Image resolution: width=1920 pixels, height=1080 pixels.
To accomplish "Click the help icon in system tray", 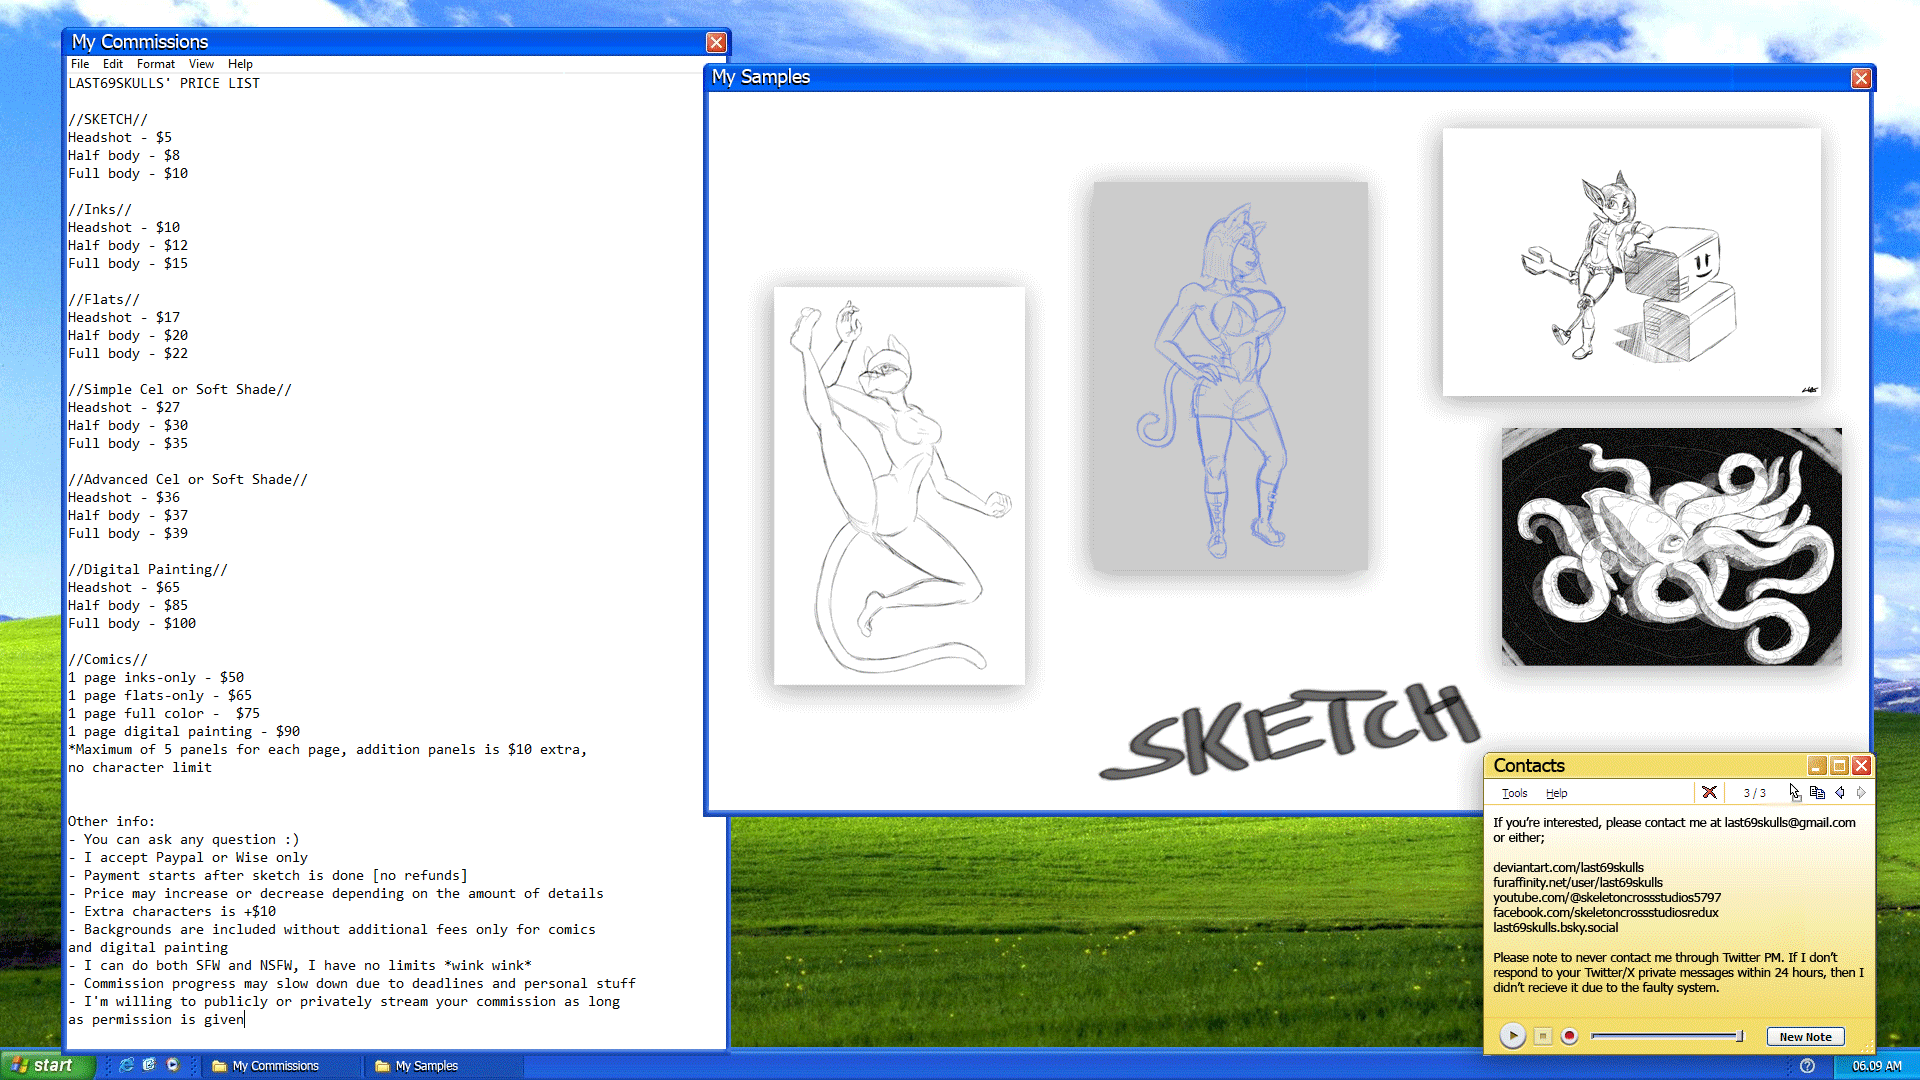I will (x=1807, y=1066).
